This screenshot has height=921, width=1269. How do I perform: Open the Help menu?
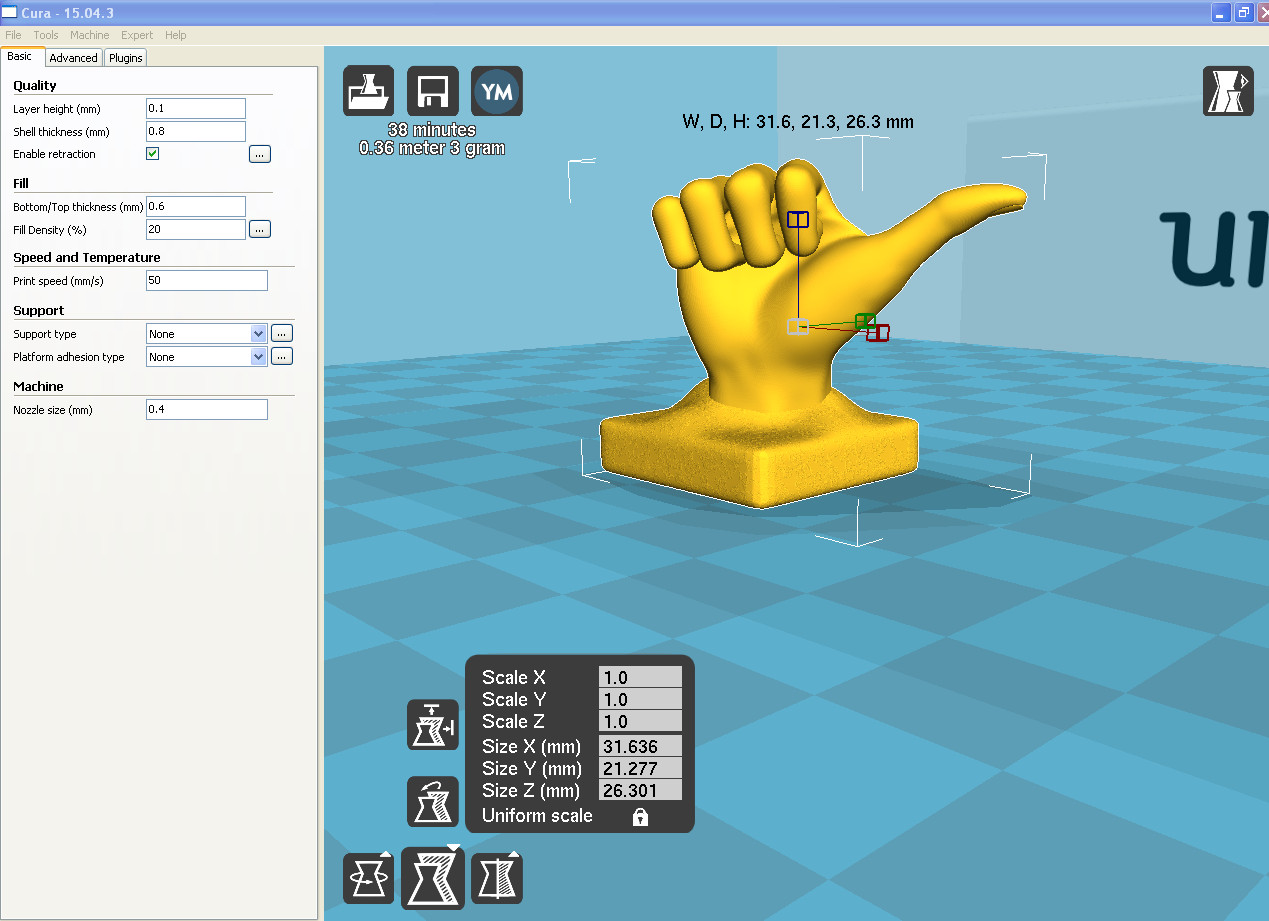[176, 35]
